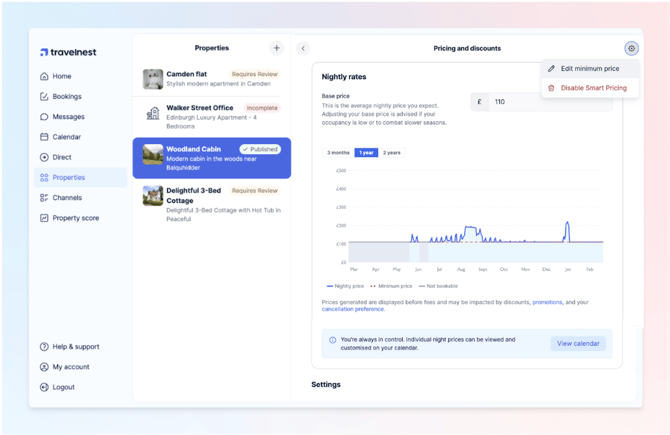
Task: Click the Home house icon
Action: pos(44,76)
